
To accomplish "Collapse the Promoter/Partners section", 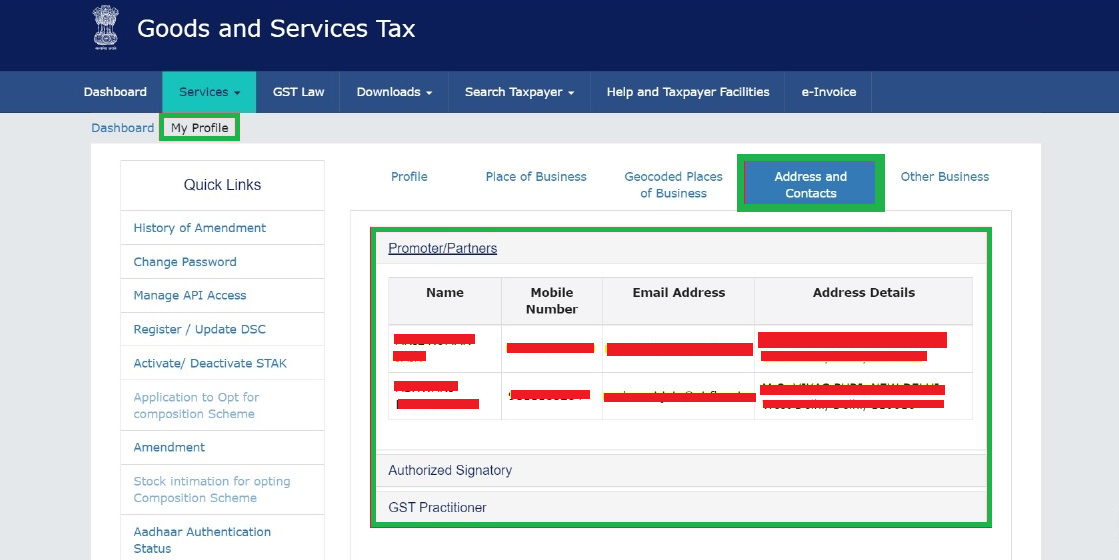I will pos(442,248).
